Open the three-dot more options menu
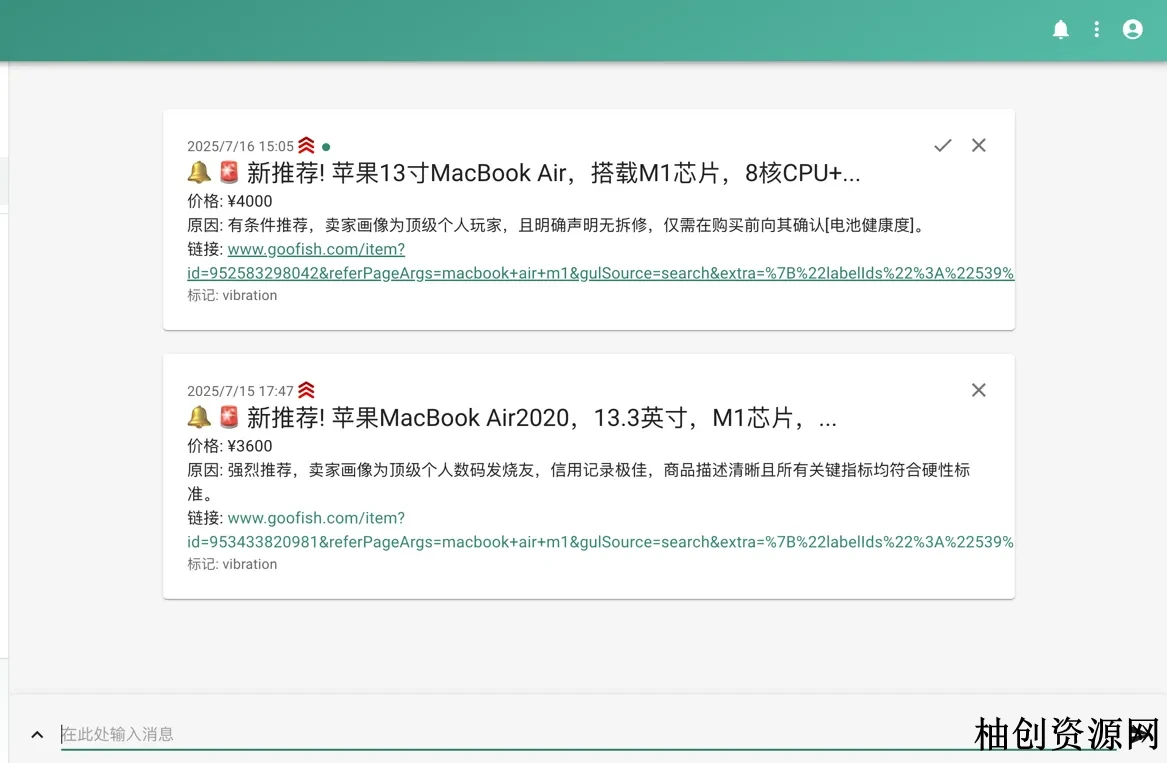Viewport: 1167px width, 763px height. 1097,30
